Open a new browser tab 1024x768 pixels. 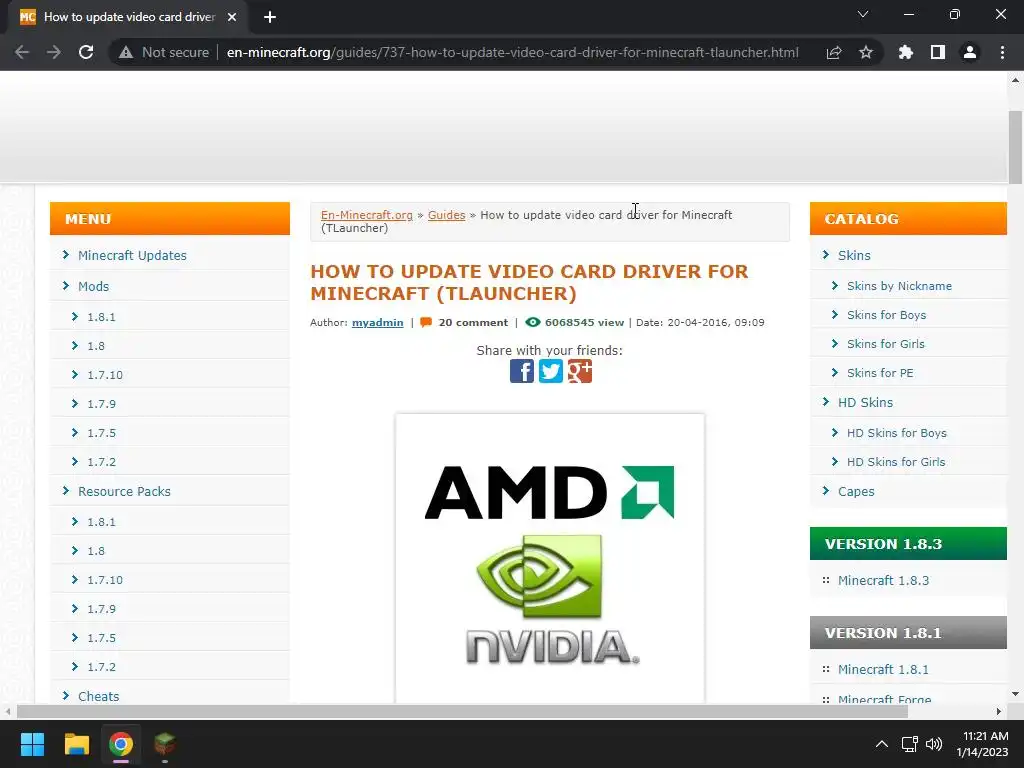coord(270,17)
